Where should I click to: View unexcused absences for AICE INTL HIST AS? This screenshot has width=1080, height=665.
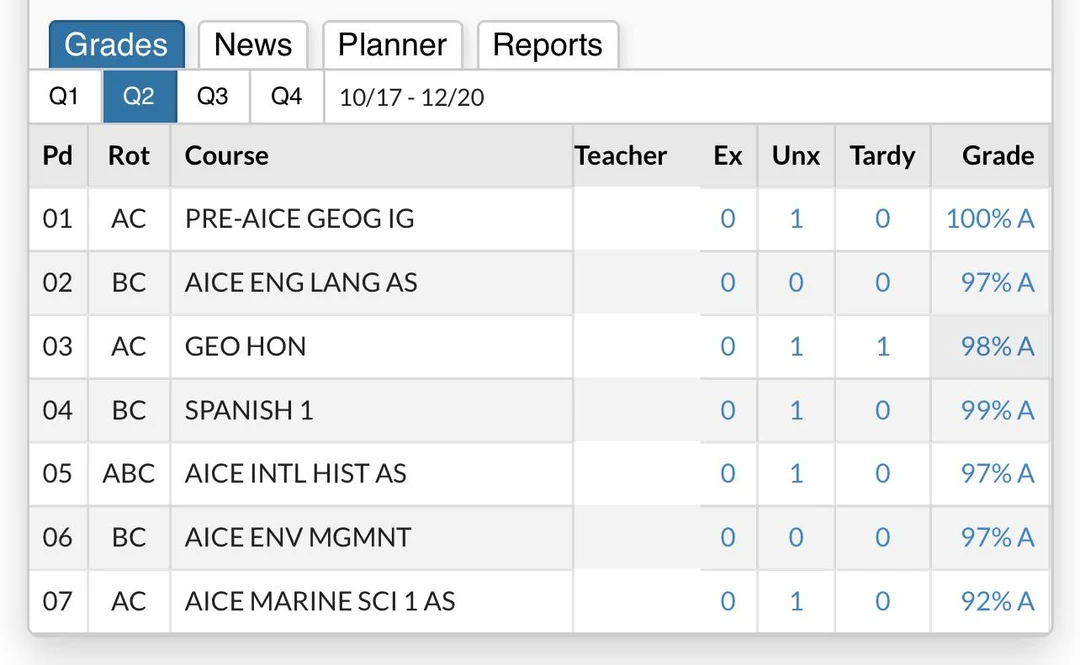(x=795, y=473)
